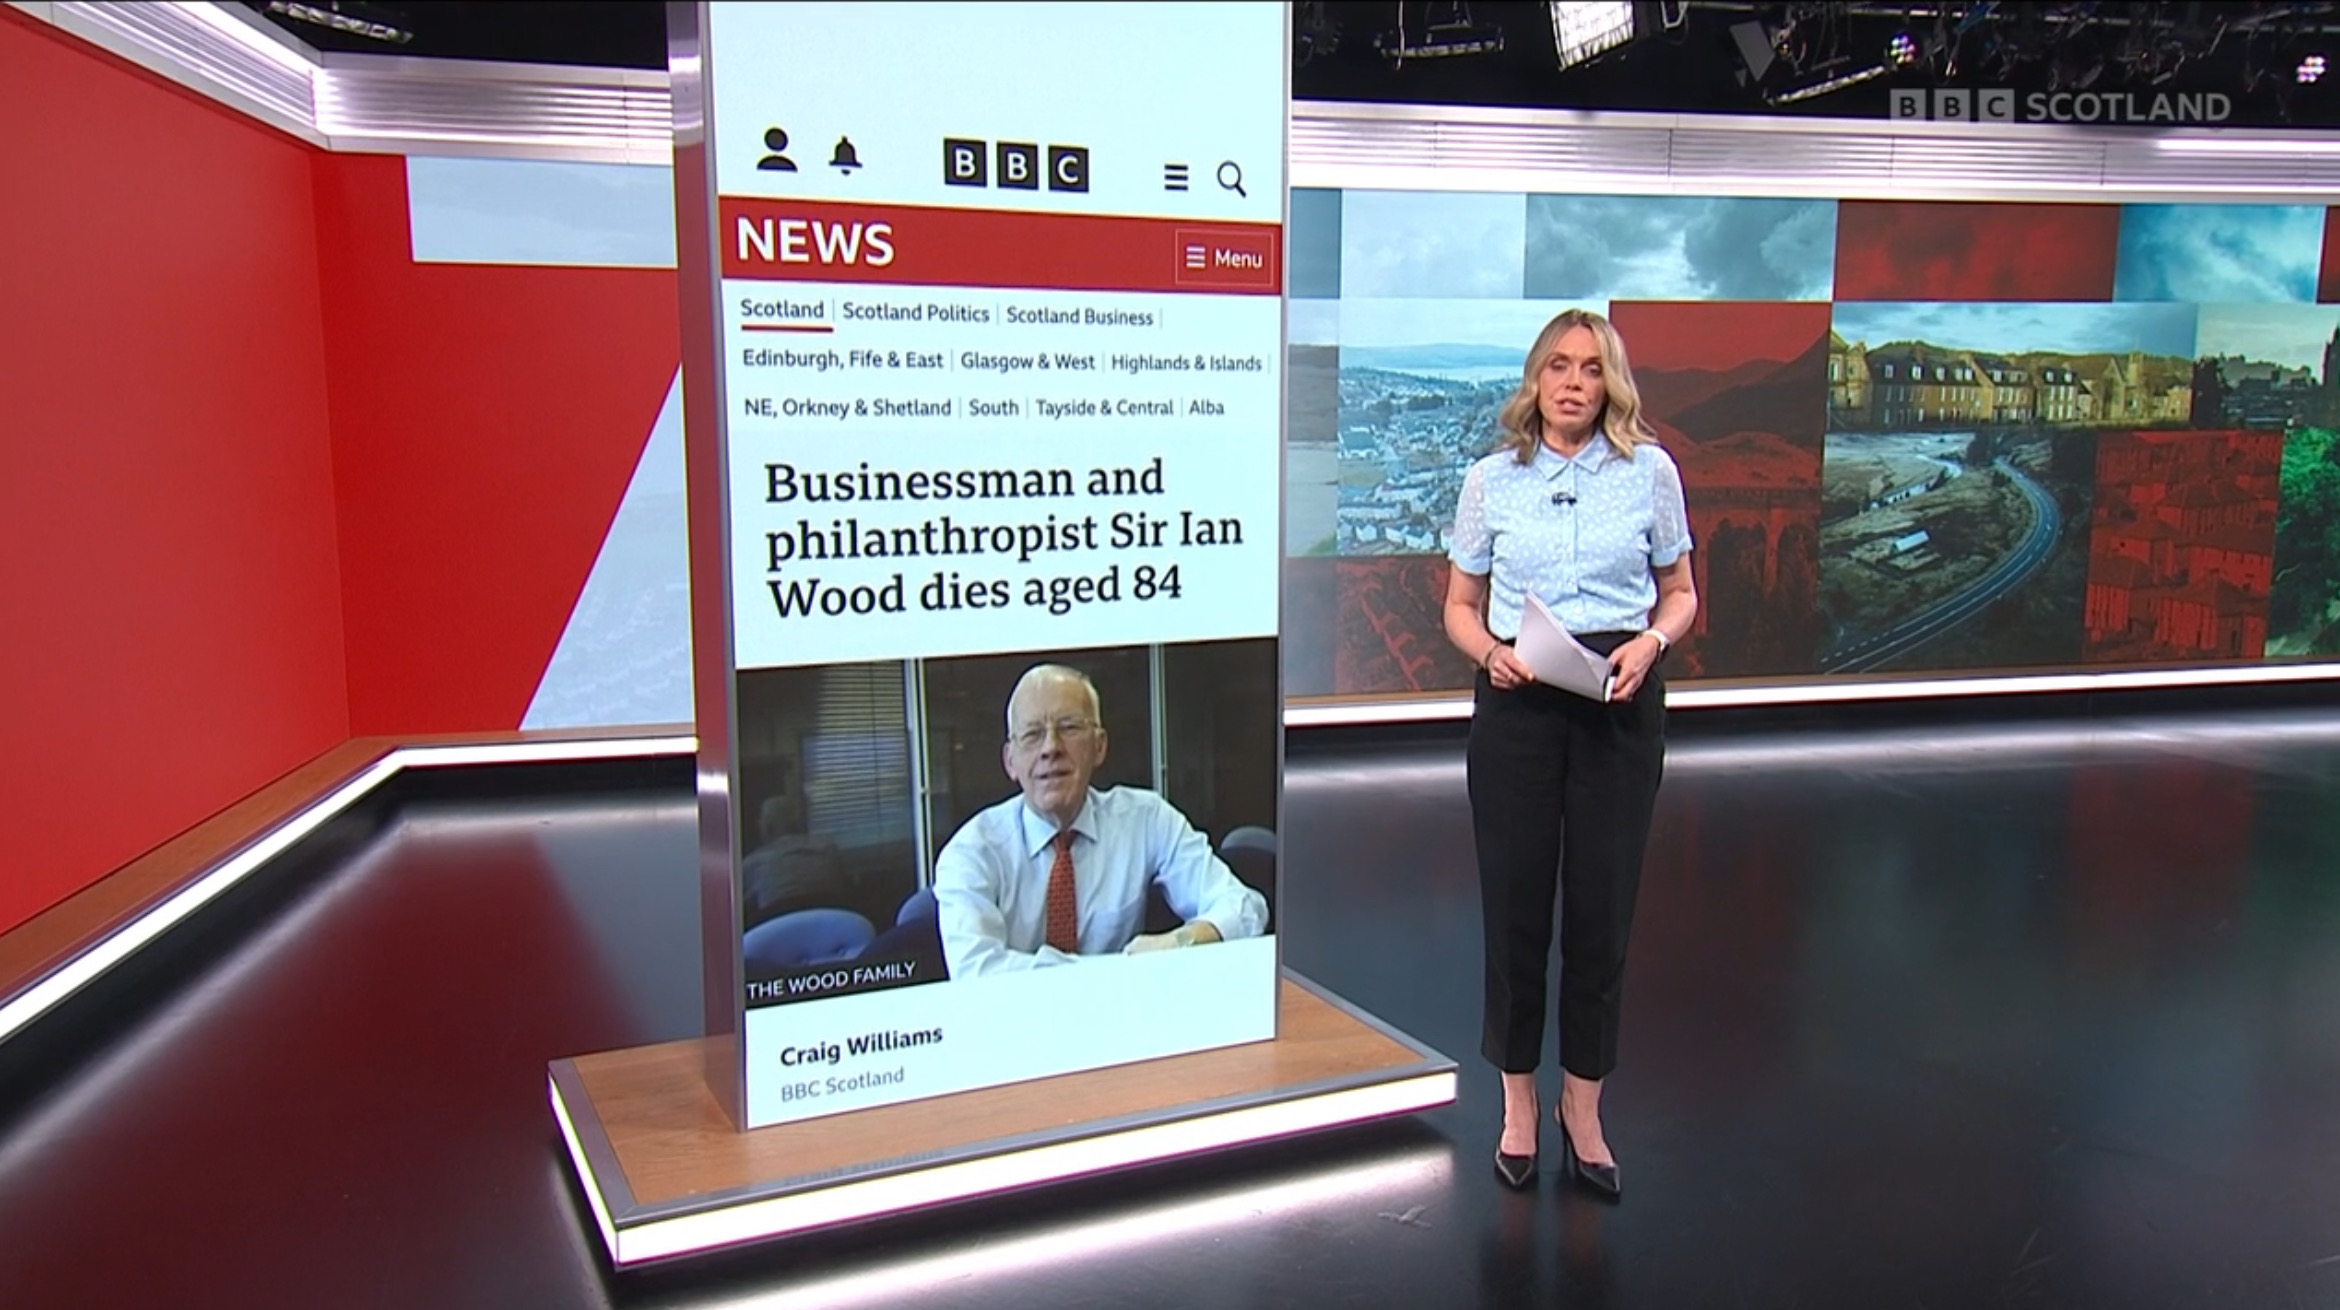Open Edinburgh, Fife & East link
The height and width of the screenshot is (1310, 2340).
click(842, 359)
